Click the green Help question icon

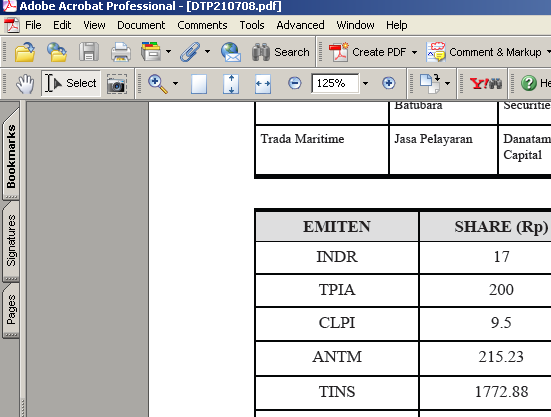coord(529,83)
